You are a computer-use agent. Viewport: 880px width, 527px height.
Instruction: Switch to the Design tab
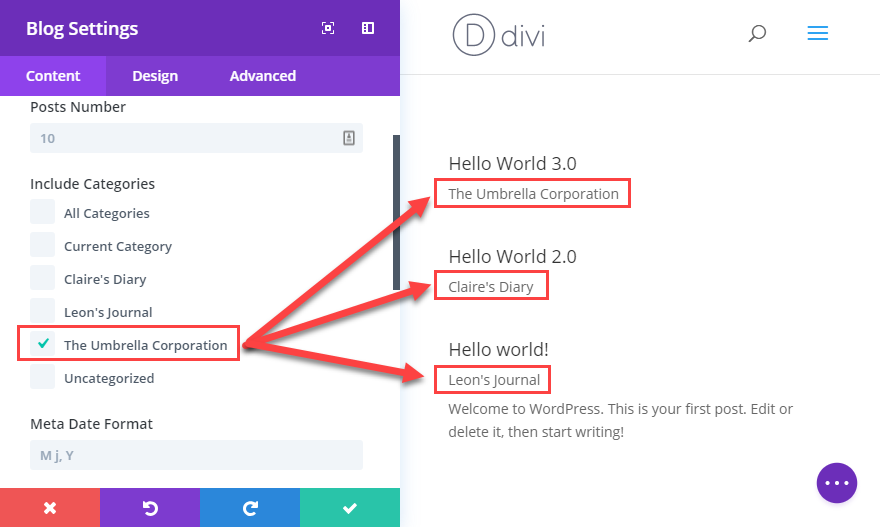coord(155,76)
